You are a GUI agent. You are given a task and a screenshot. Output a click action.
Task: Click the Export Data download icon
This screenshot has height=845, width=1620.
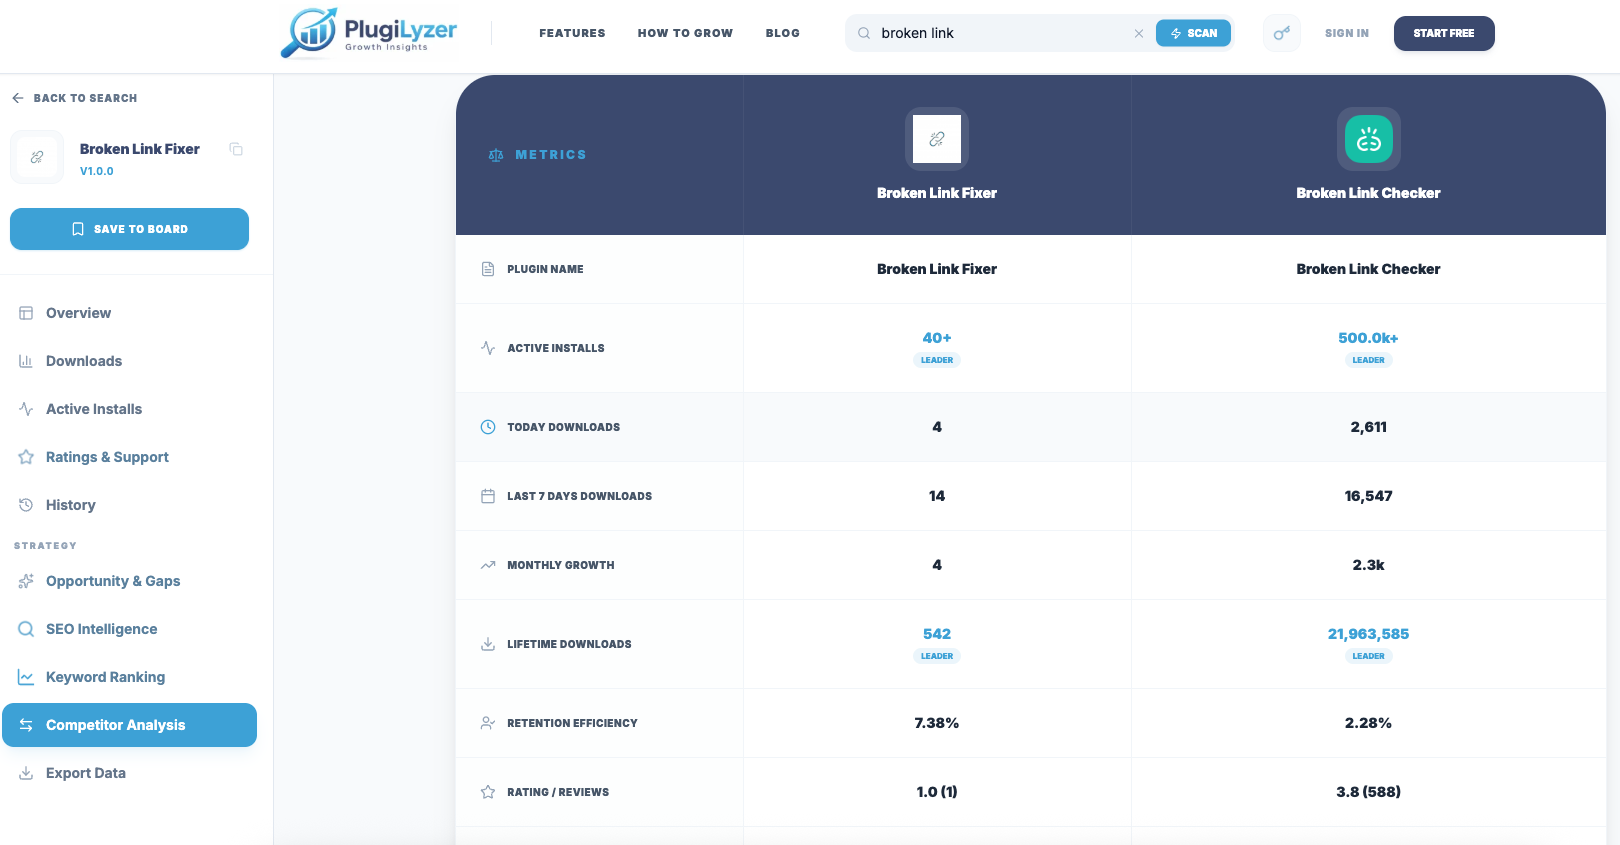pos(26,773)
